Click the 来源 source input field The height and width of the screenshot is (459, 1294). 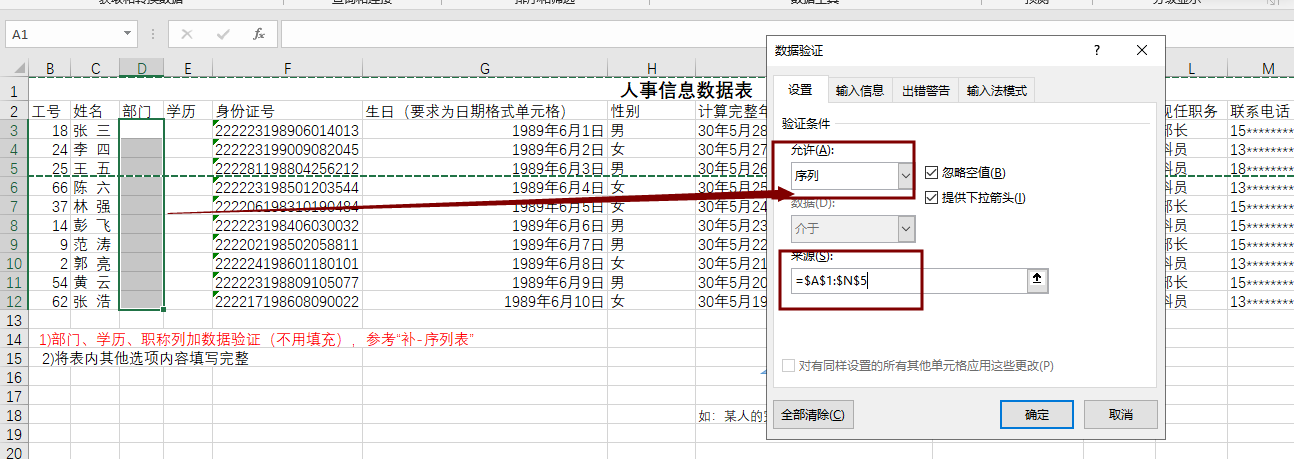pyautogui.click(x=908, y=281)
